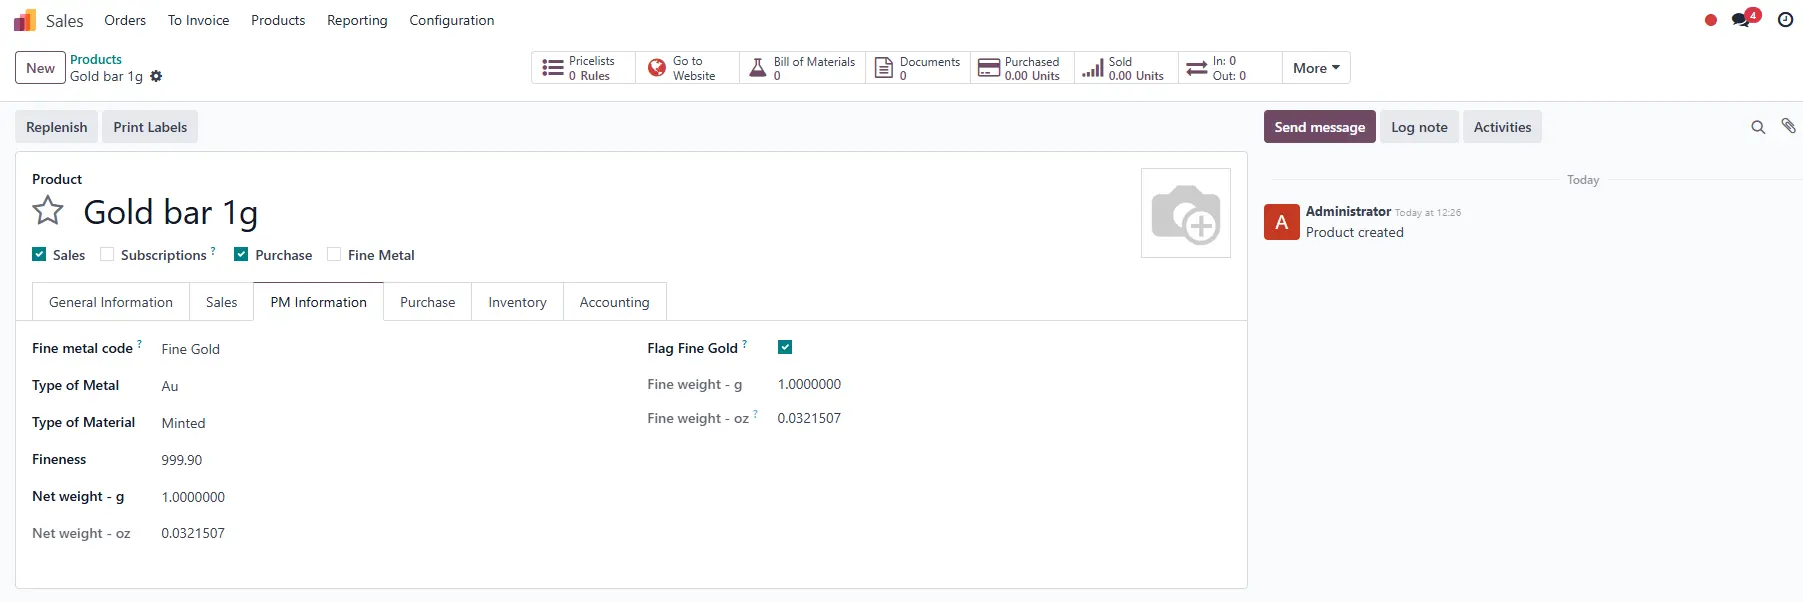Search messages magnifier icon in chatter
The width and height of the screenshot is (1803, 602).
pyautogui.click(x=1758, y=127)
